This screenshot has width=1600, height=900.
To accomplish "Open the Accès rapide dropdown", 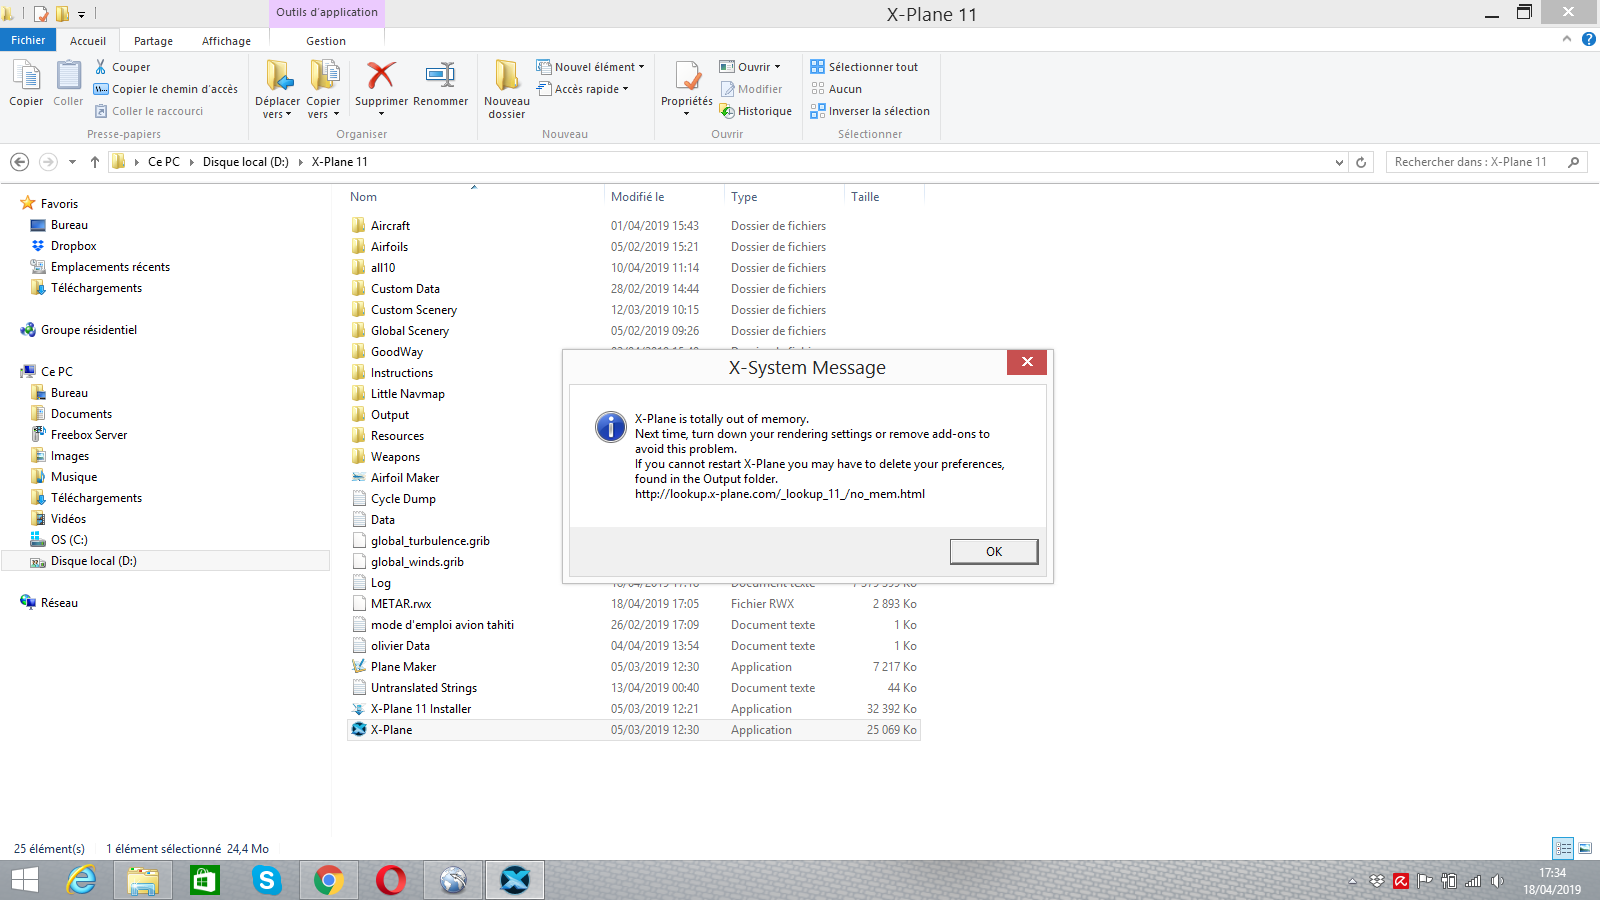I will click(583, 89).
